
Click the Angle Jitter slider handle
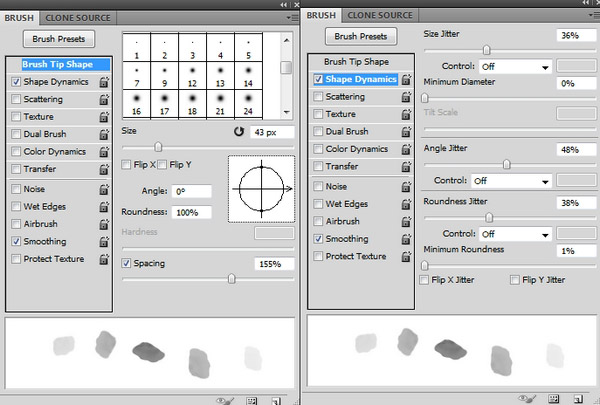point(507,164)
